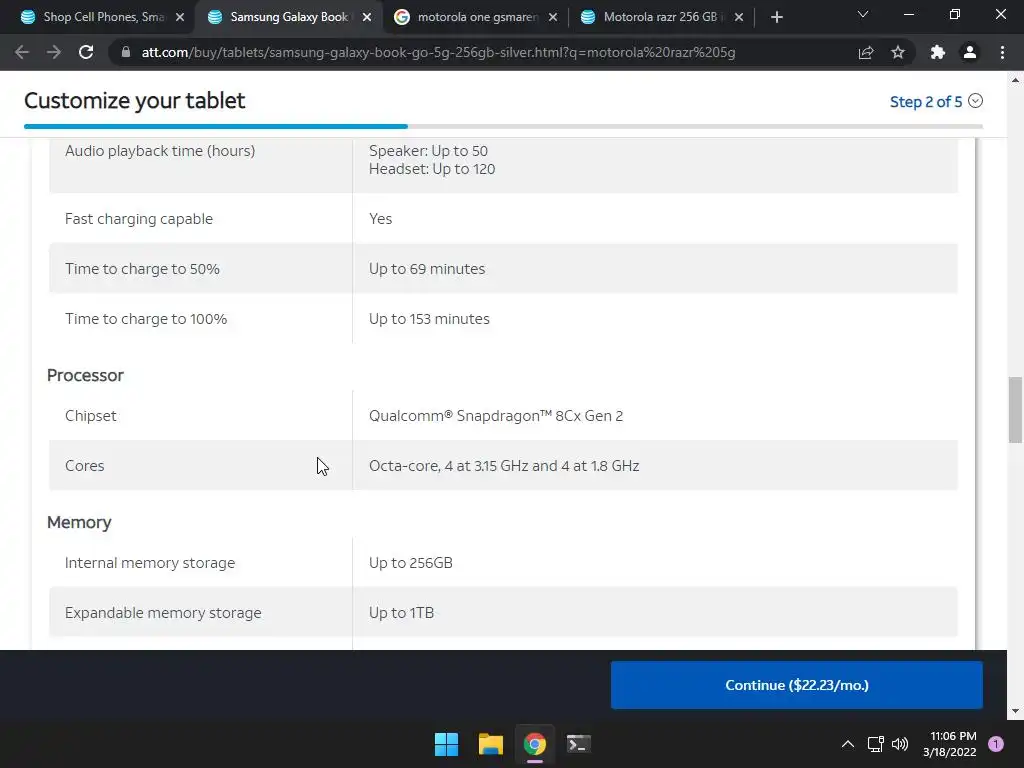Close the motorola one gsmarena tab
This screenshot has width=1024, height=768.
coord(553,18)
